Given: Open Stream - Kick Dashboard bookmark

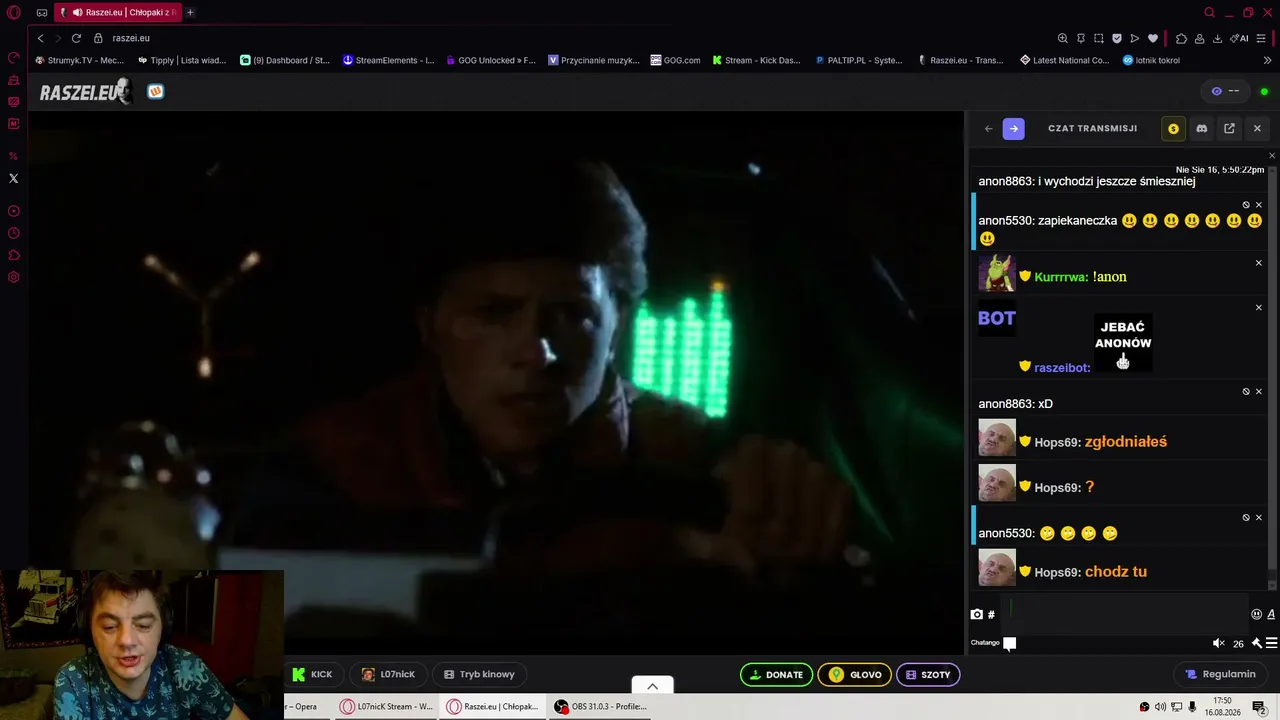Looking at the screenshot, I should click(756, 60).
